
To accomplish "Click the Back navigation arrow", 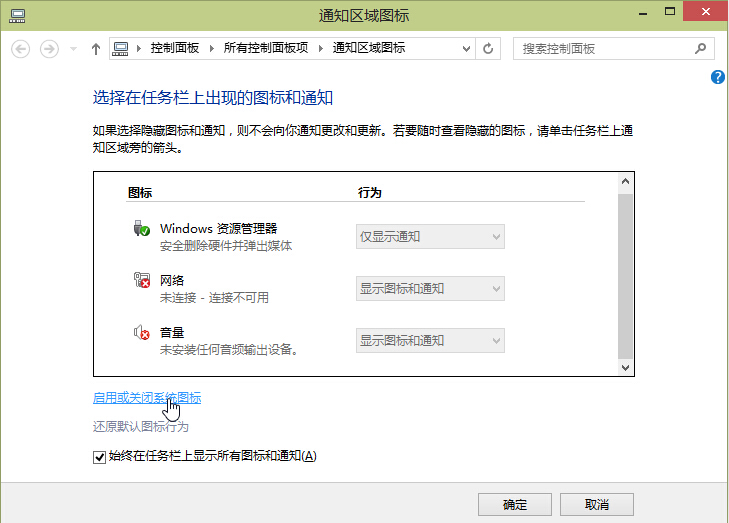I will 21,48.
